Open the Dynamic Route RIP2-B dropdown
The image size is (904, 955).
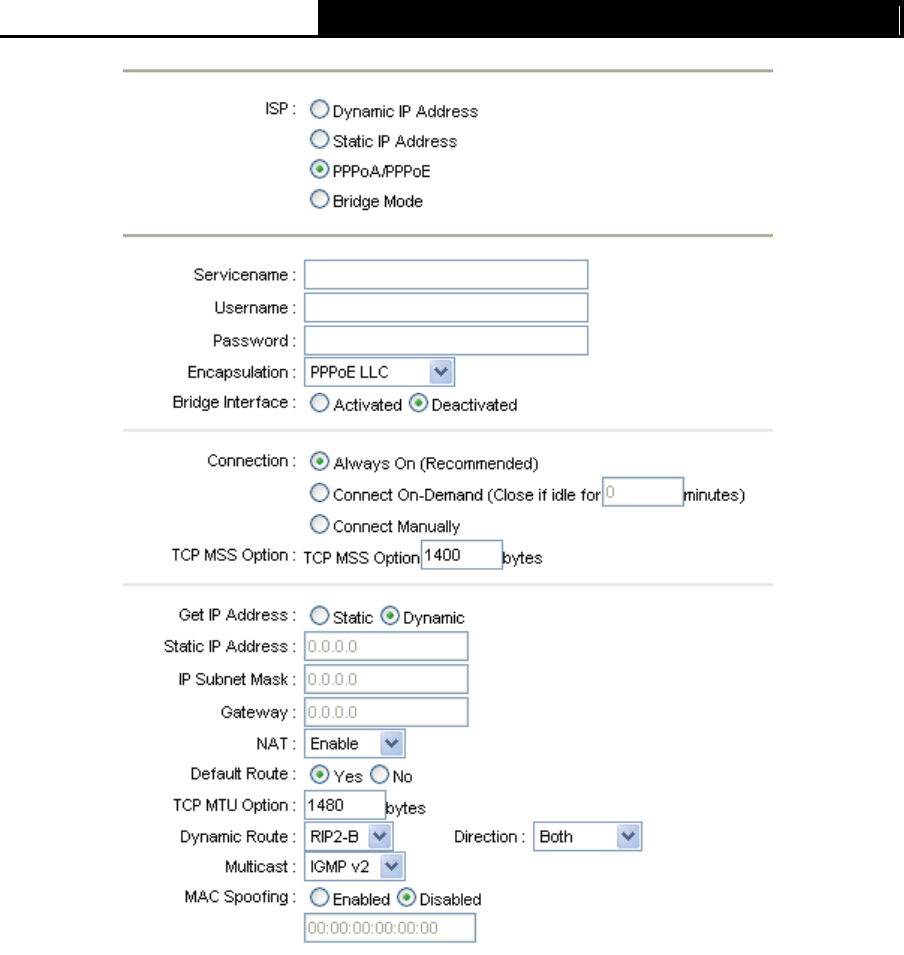(348, 836)
